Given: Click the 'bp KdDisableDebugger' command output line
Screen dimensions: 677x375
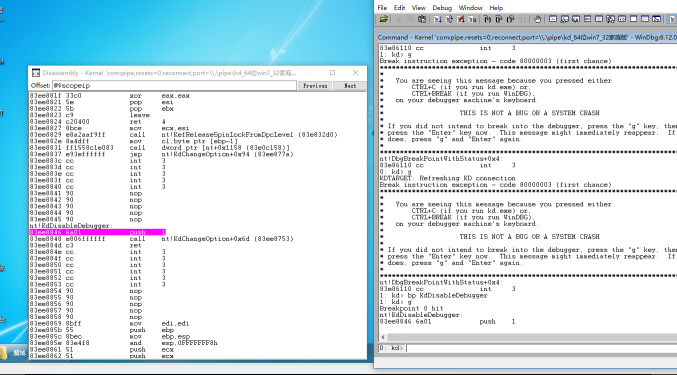Looking at the screenshot, I should [433, 296].
